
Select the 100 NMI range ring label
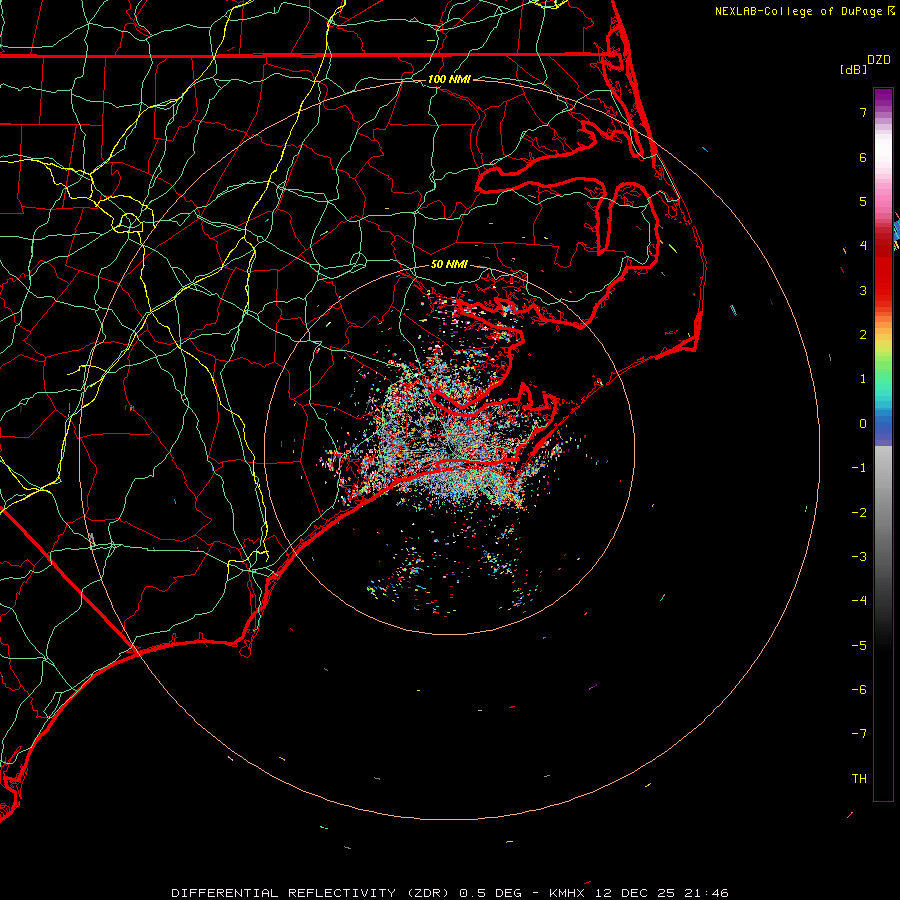(x=449, y=79)
